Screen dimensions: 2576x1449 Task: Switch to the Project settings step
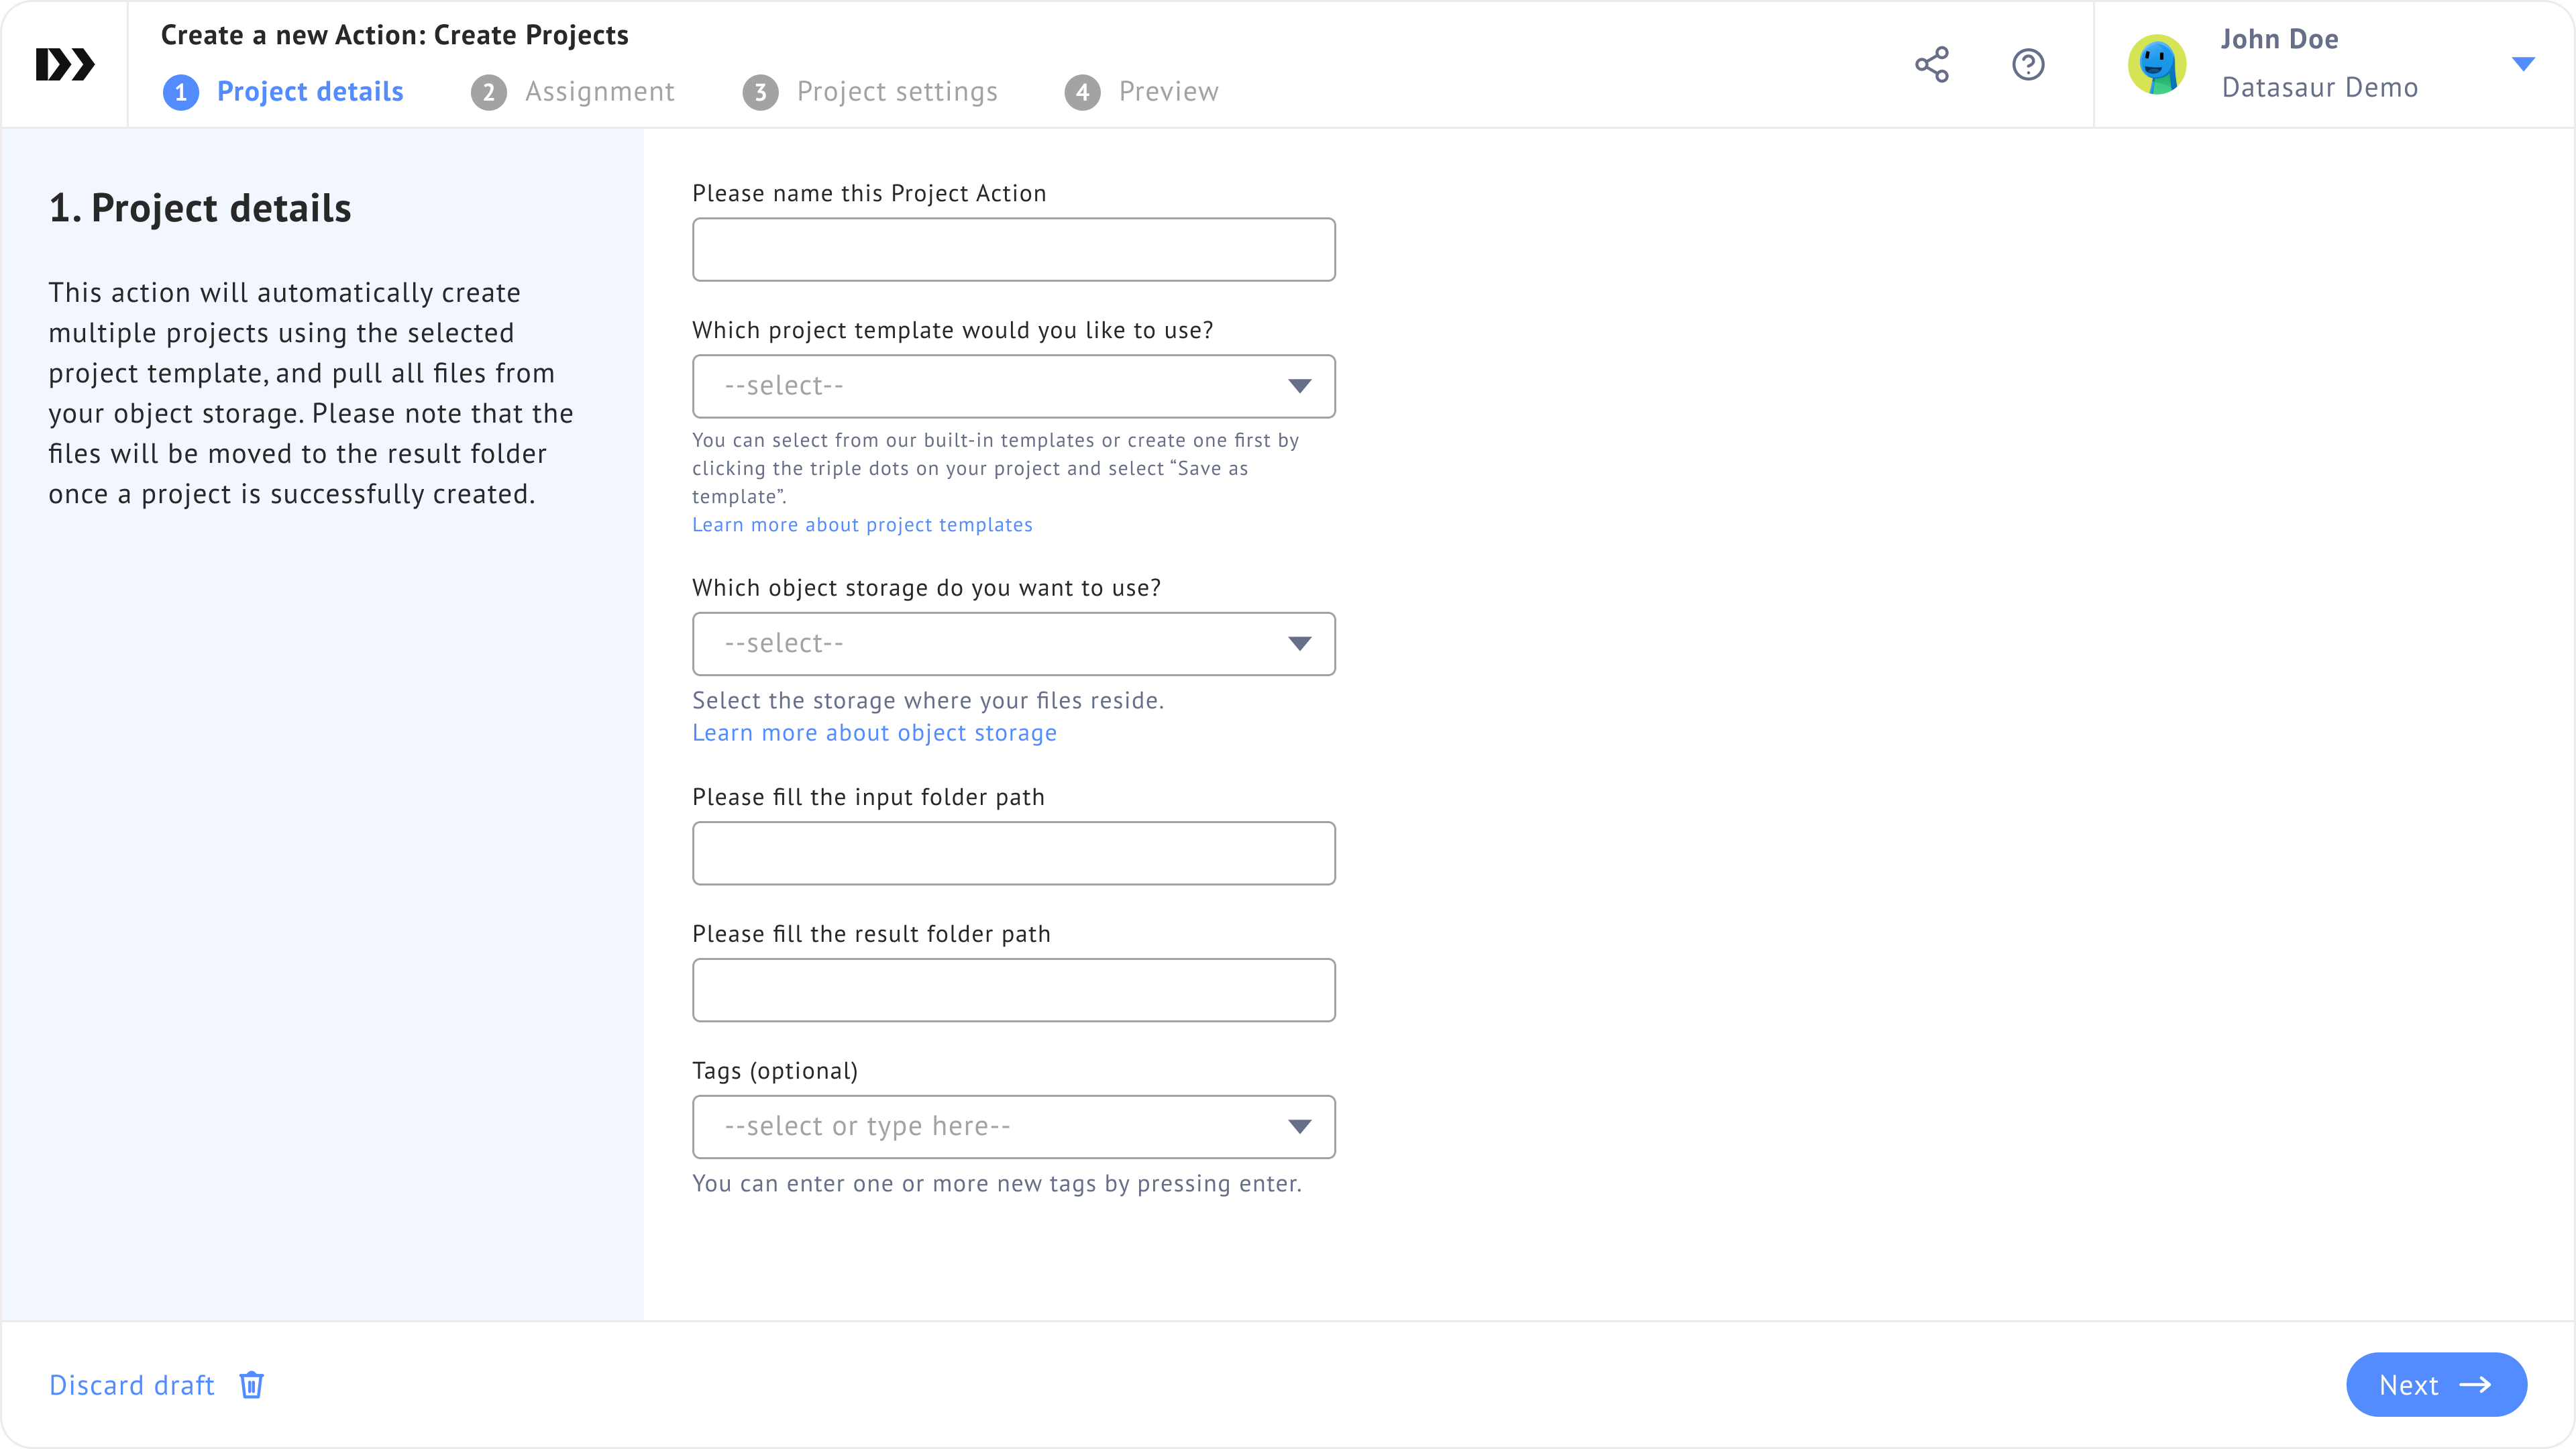point(896,92)
